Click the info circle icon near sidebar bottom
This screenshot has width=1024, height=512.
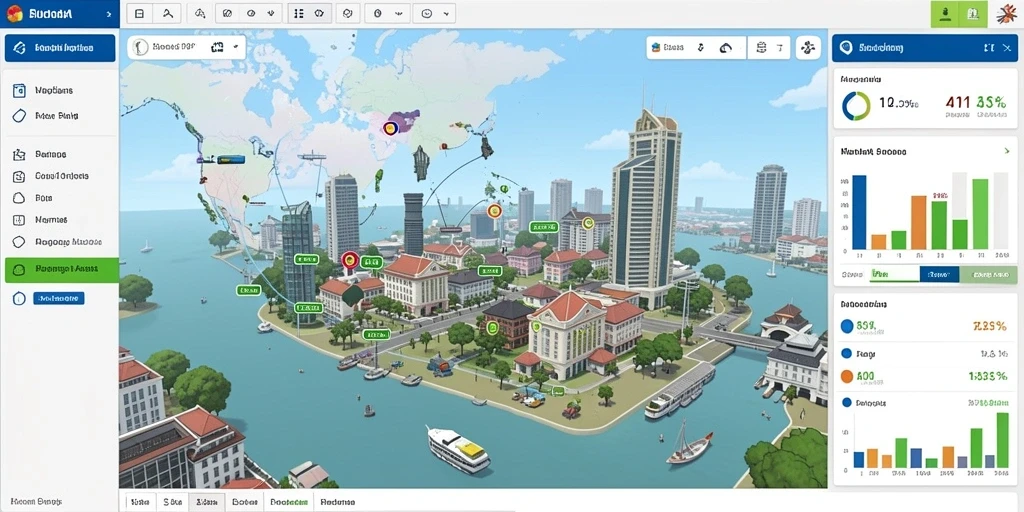point(19,298)
